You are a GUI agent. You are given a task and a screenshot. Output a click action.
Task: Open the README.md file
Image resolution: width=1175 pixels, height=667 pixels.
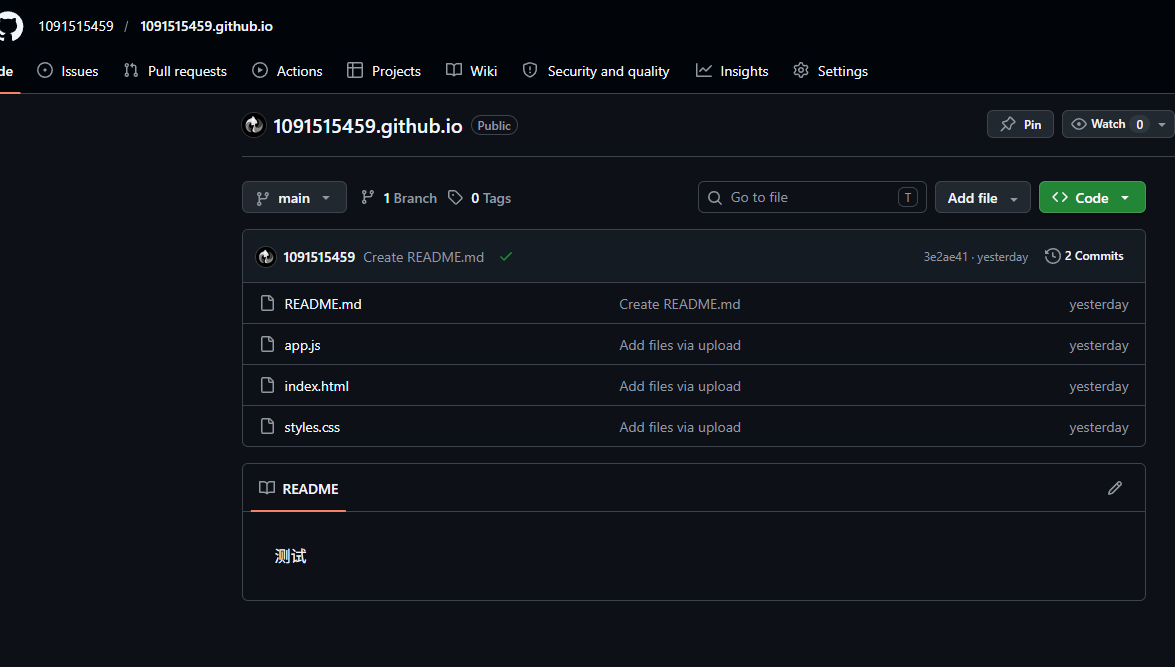click(x=323, y=304)
